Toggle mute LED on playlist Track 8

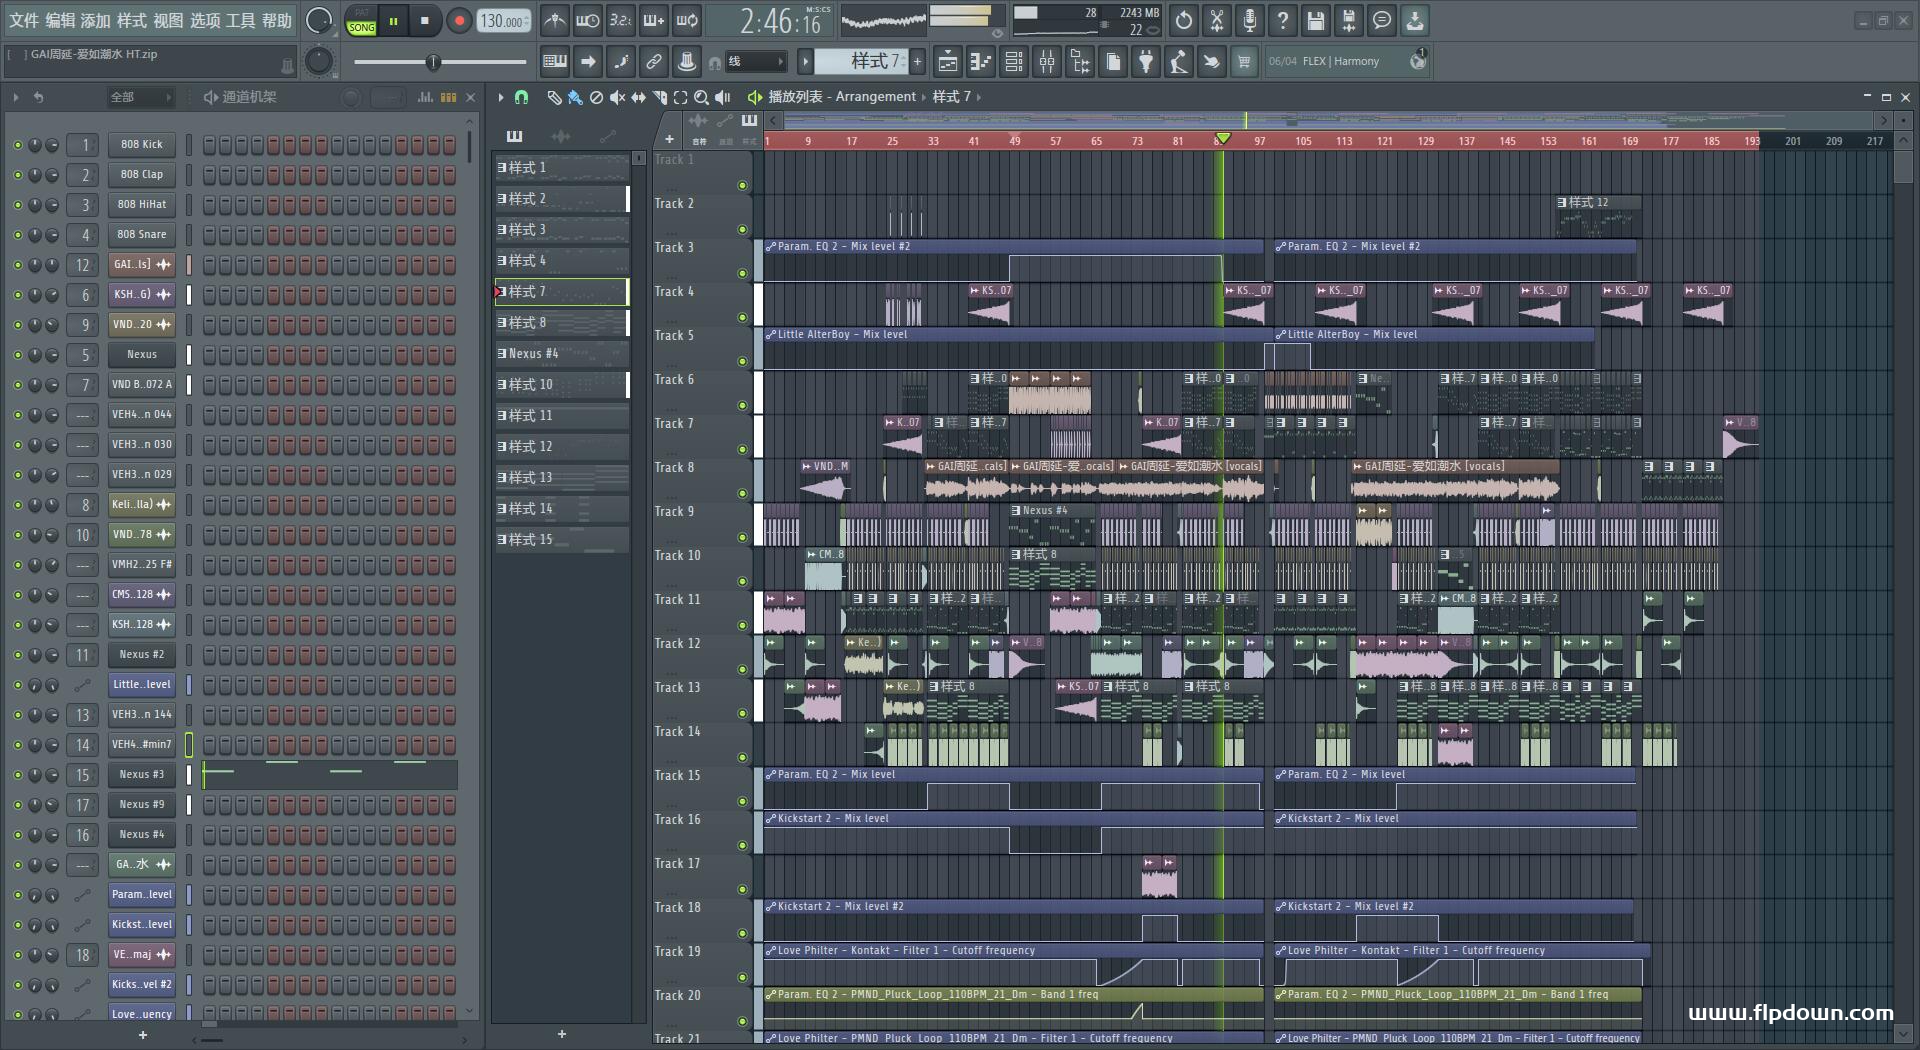(x=742, y=493)
